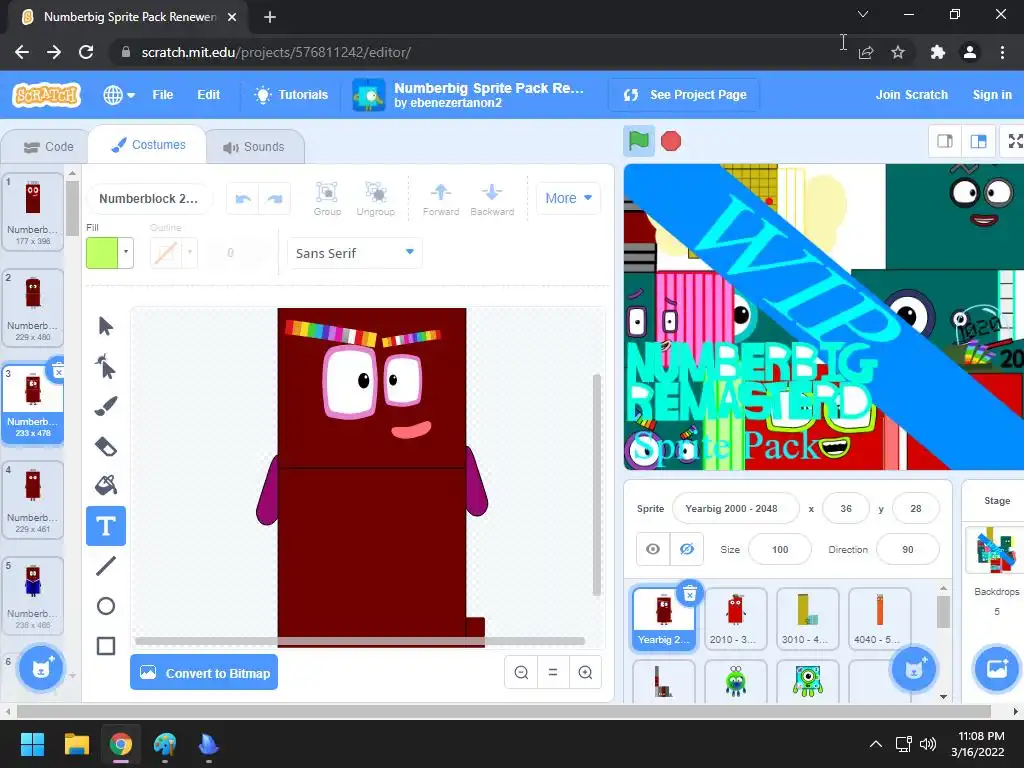Select the Brush tool
The height and width of the screenshot is (768, 1024).
click(x=106, y=406)
